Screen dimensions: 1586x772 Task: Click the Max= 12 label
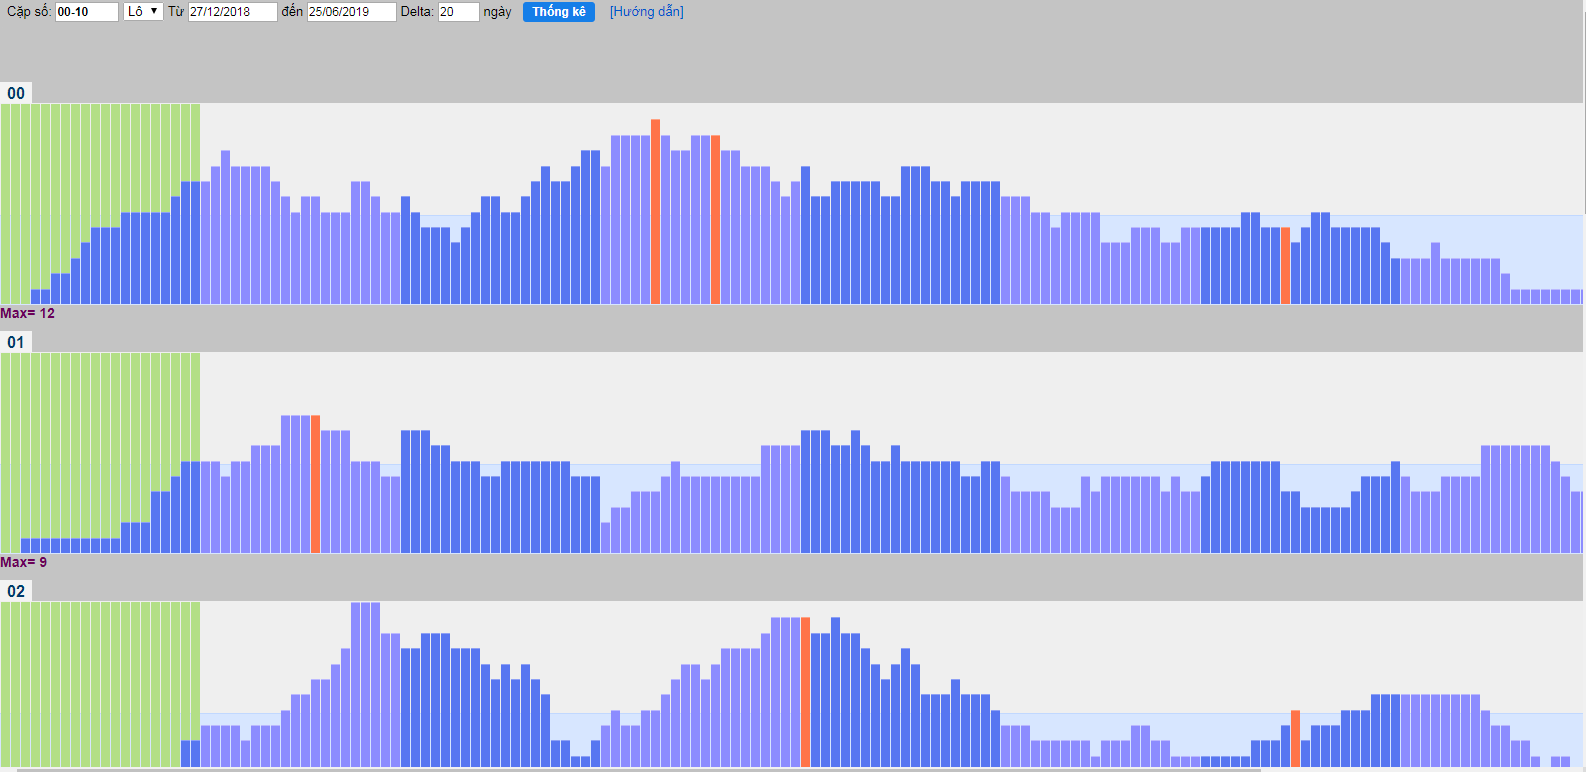point(28,314)
